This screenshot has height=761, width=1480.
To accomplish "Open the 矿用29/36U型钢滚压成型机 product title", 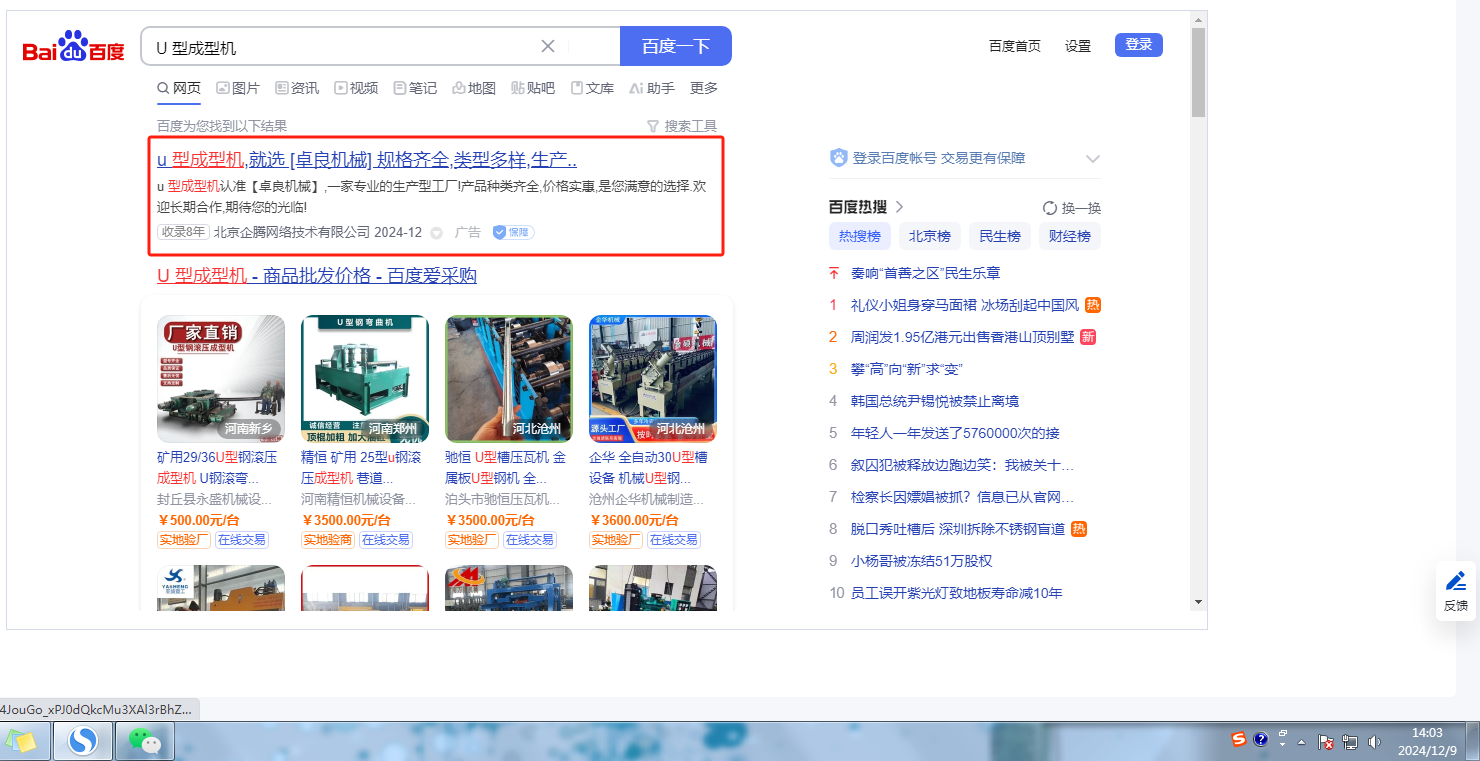I will click(215, 467).
